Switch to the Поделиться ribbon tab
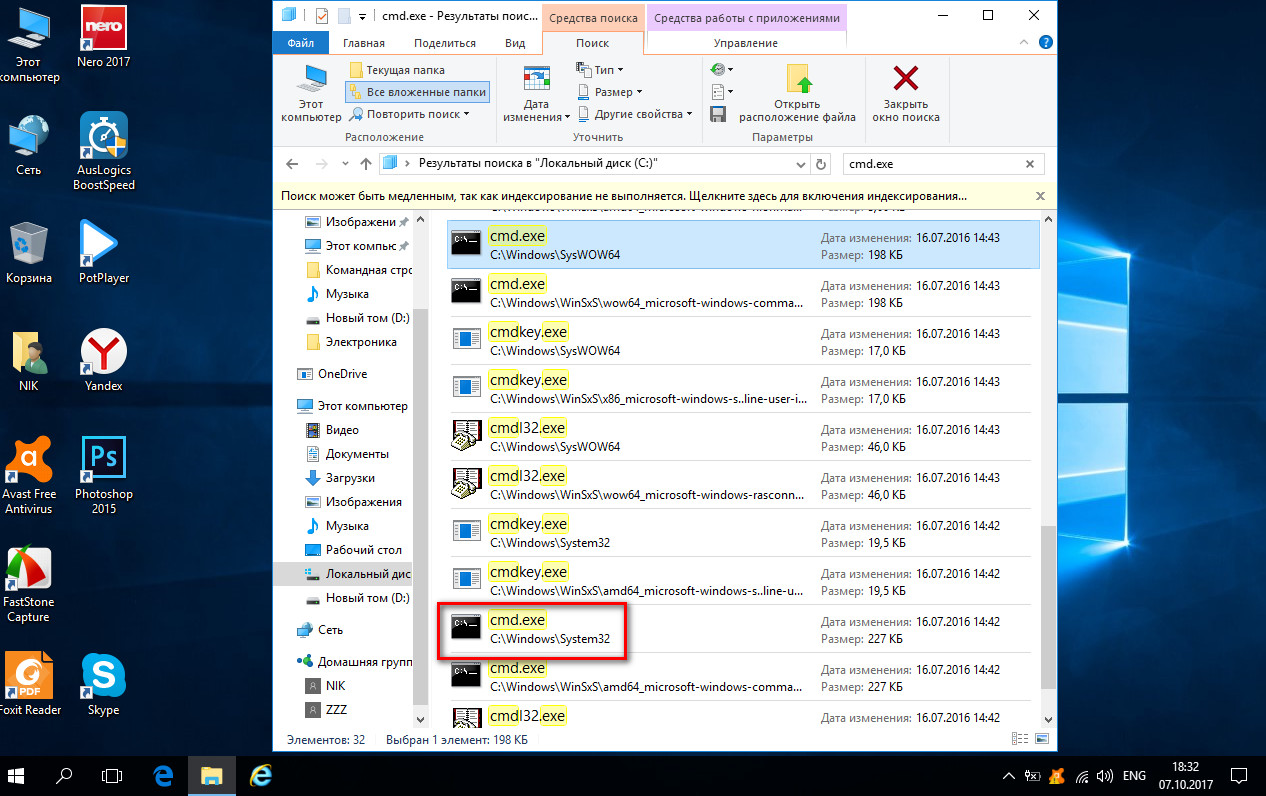1266x796 pixels. (445, 43)
